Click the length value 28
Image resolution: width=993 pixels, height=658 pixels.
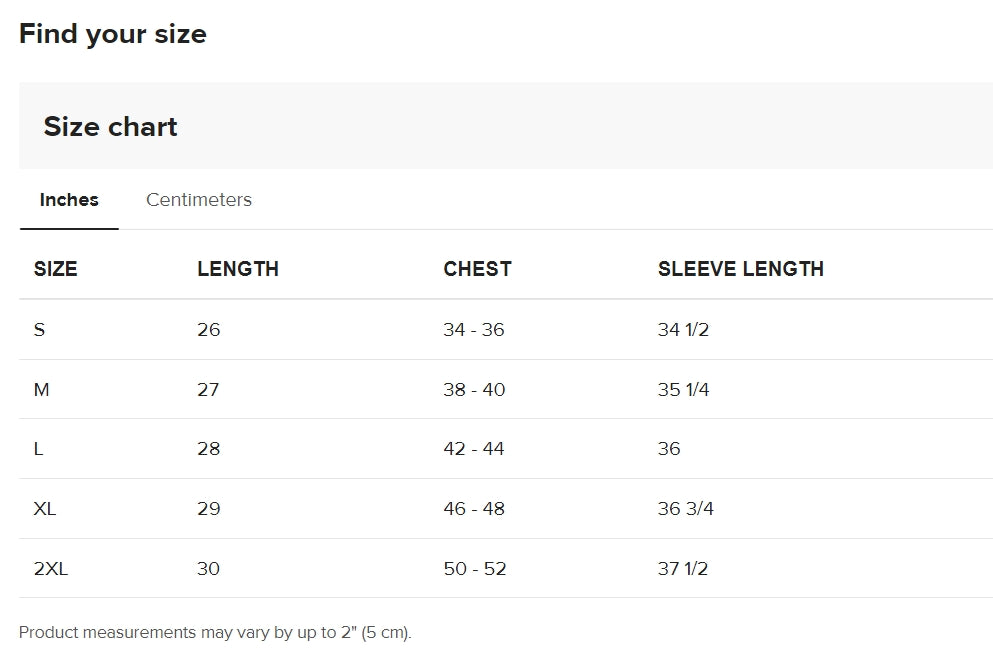[x=208, y=449]
